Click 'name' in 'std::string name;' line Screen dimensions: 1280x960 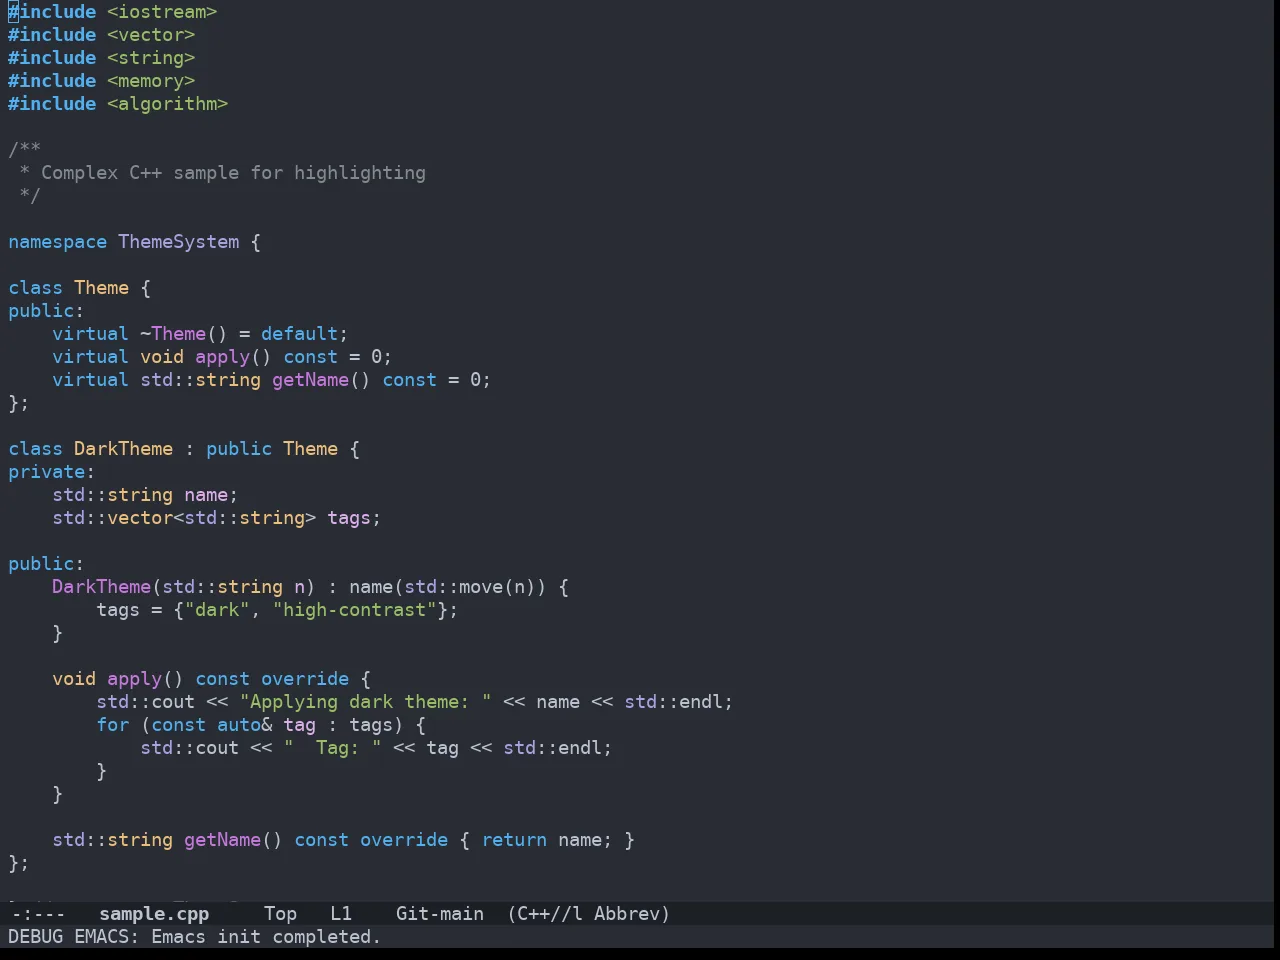(206, 495)
